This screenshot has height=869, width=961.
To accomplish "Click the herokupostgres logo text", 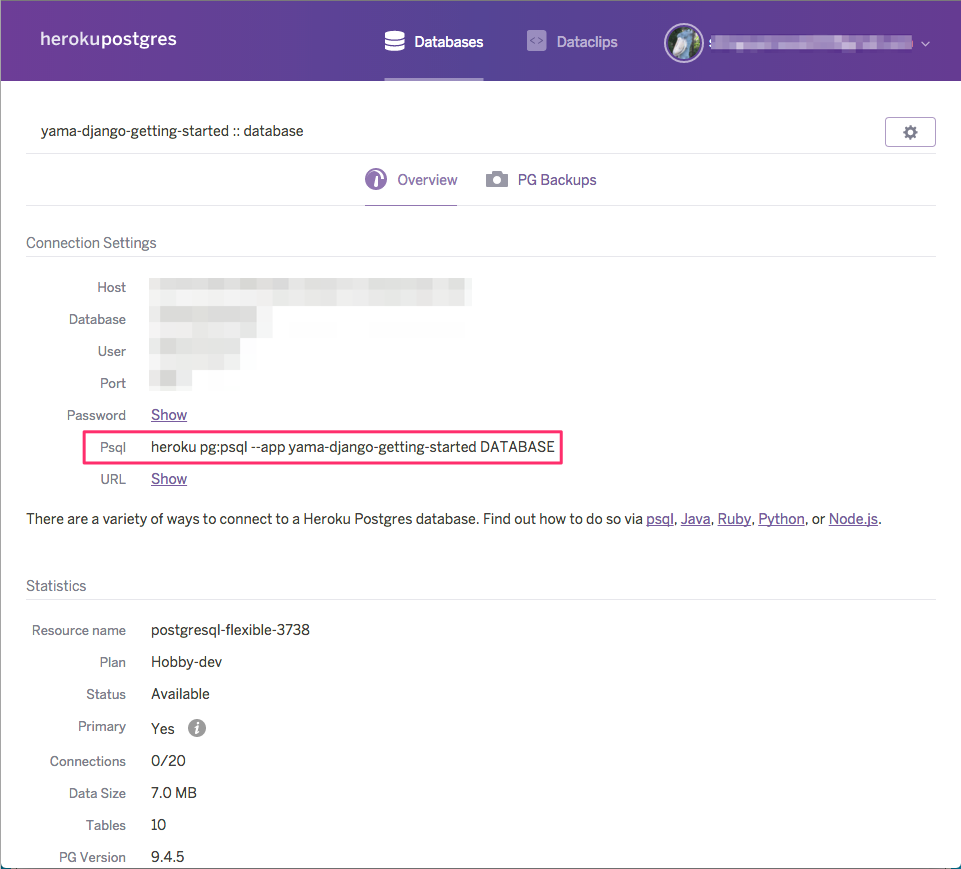I will (x=108, y=39).
